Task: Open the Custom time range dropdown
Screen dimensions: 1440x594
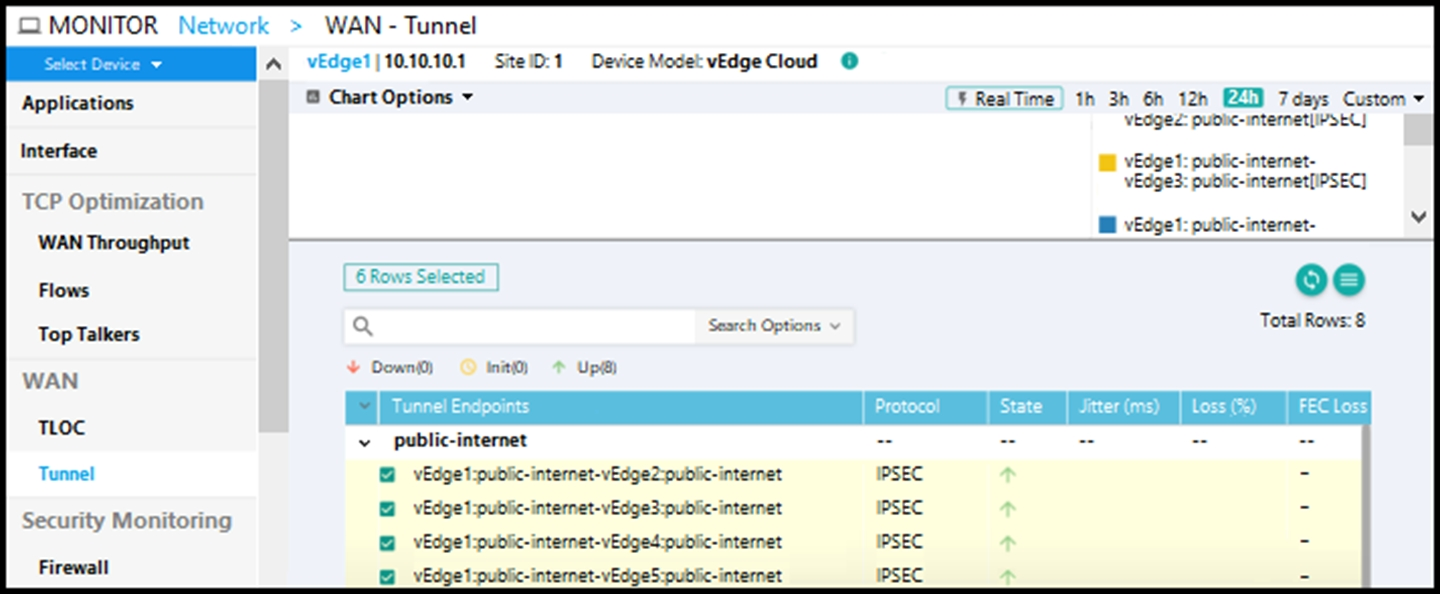Action: click(1383, 98)
